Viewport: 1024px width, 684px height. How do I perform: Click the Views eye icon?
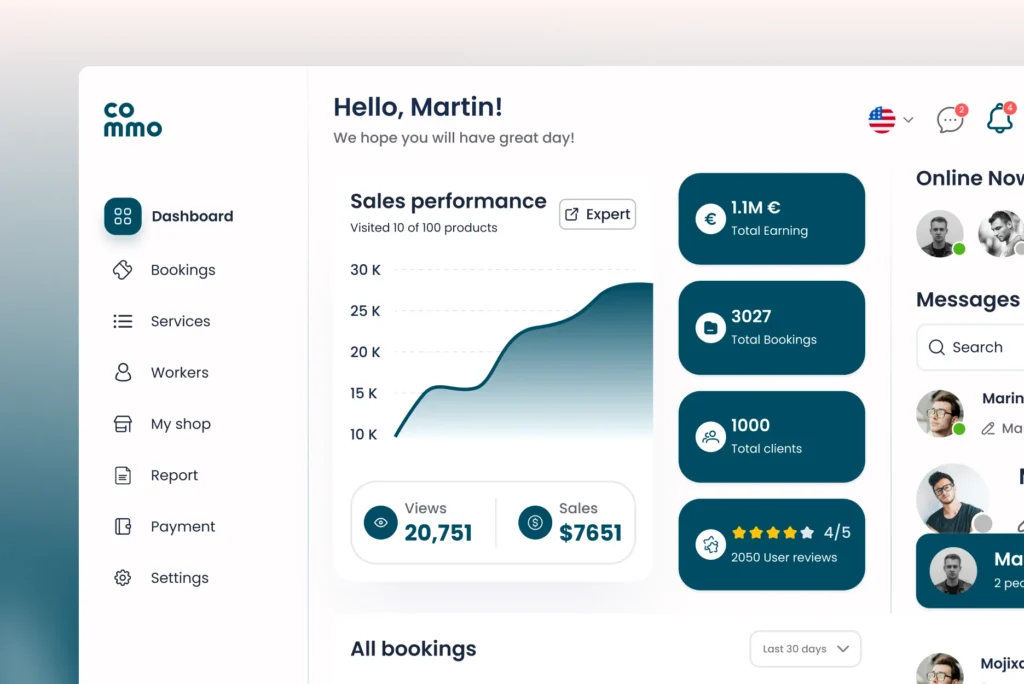pos(380,522)
